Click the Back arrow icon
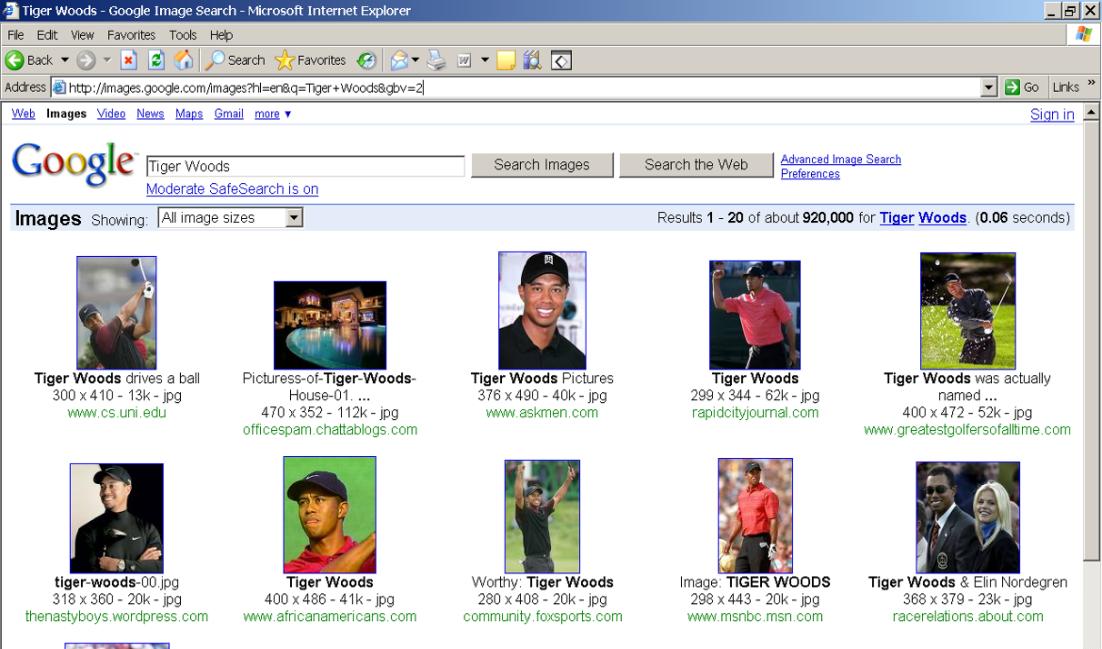 point(14,60)
